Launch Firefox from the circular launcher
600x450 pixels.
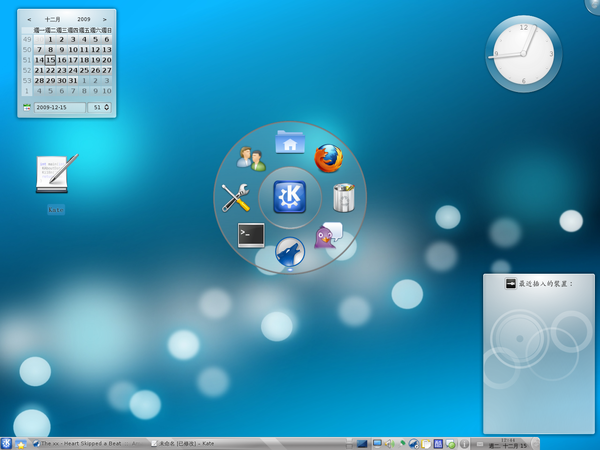[328, 158]
